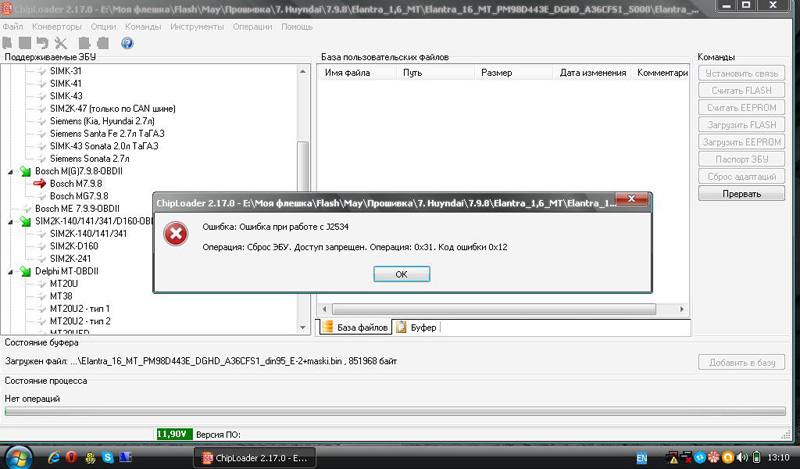Click the red arrow icon beside Bosch M7.9.8

(40, 184)
